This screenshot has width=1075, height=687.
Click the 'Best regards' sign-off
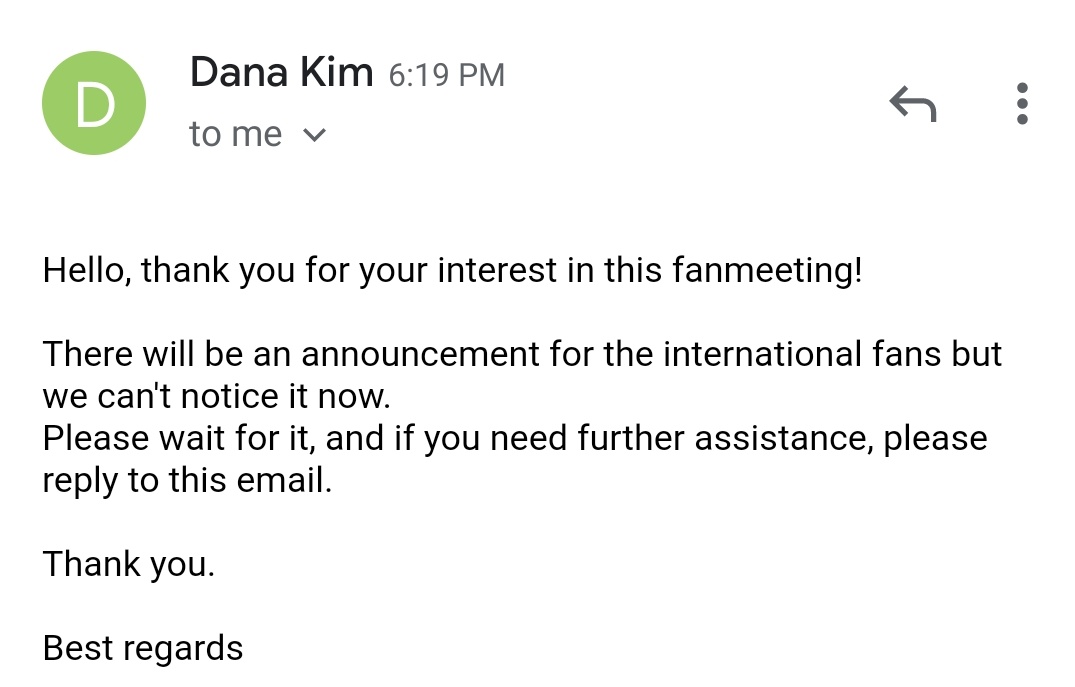[x=143, y=649]
